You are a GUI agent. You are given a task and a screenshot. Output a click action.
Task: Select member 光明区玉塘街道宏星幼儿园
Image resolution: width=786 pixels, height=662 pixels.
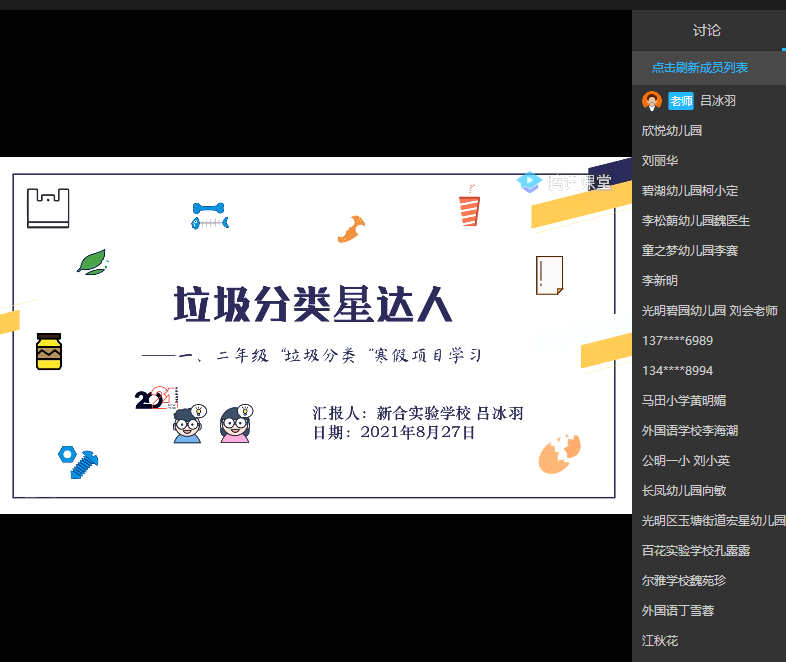[714, 521]
